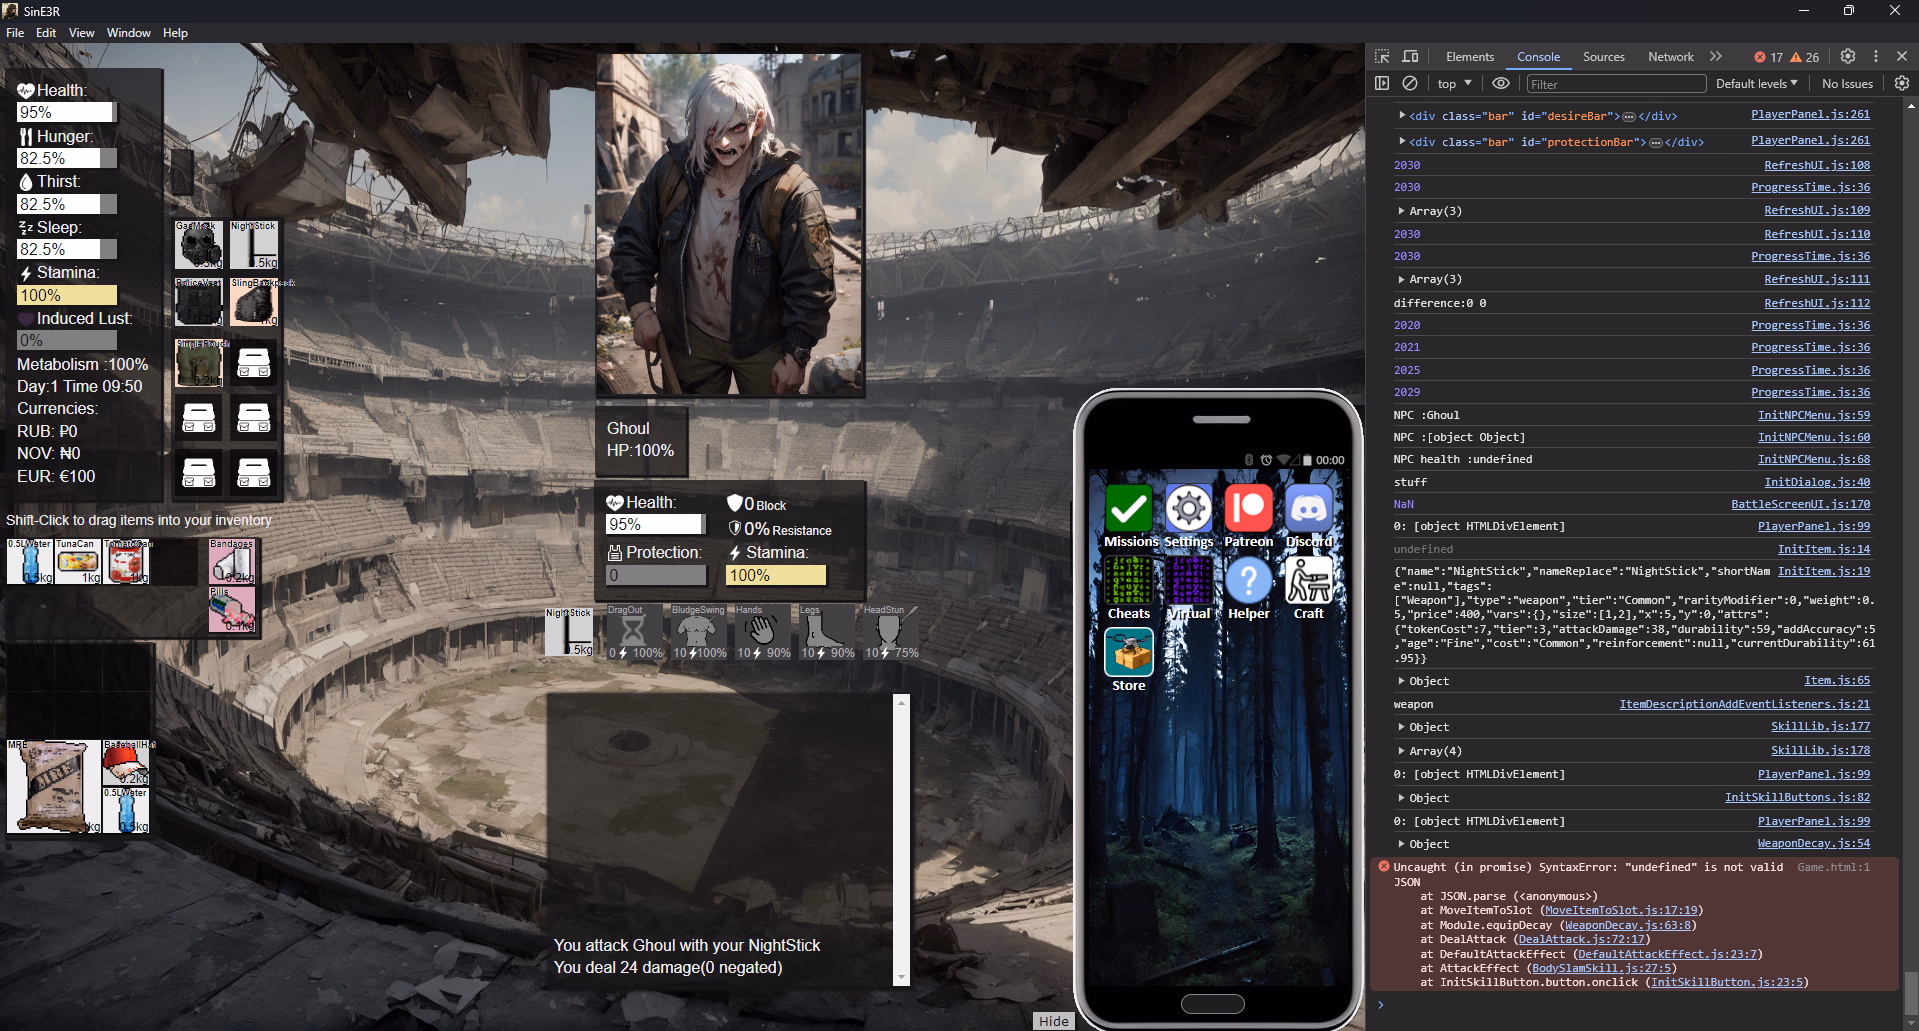Image resolution: width=1919 pixels, height=1031 pixels.
Task: Use the Hands attack skill
Action: (x=762, y=632)
